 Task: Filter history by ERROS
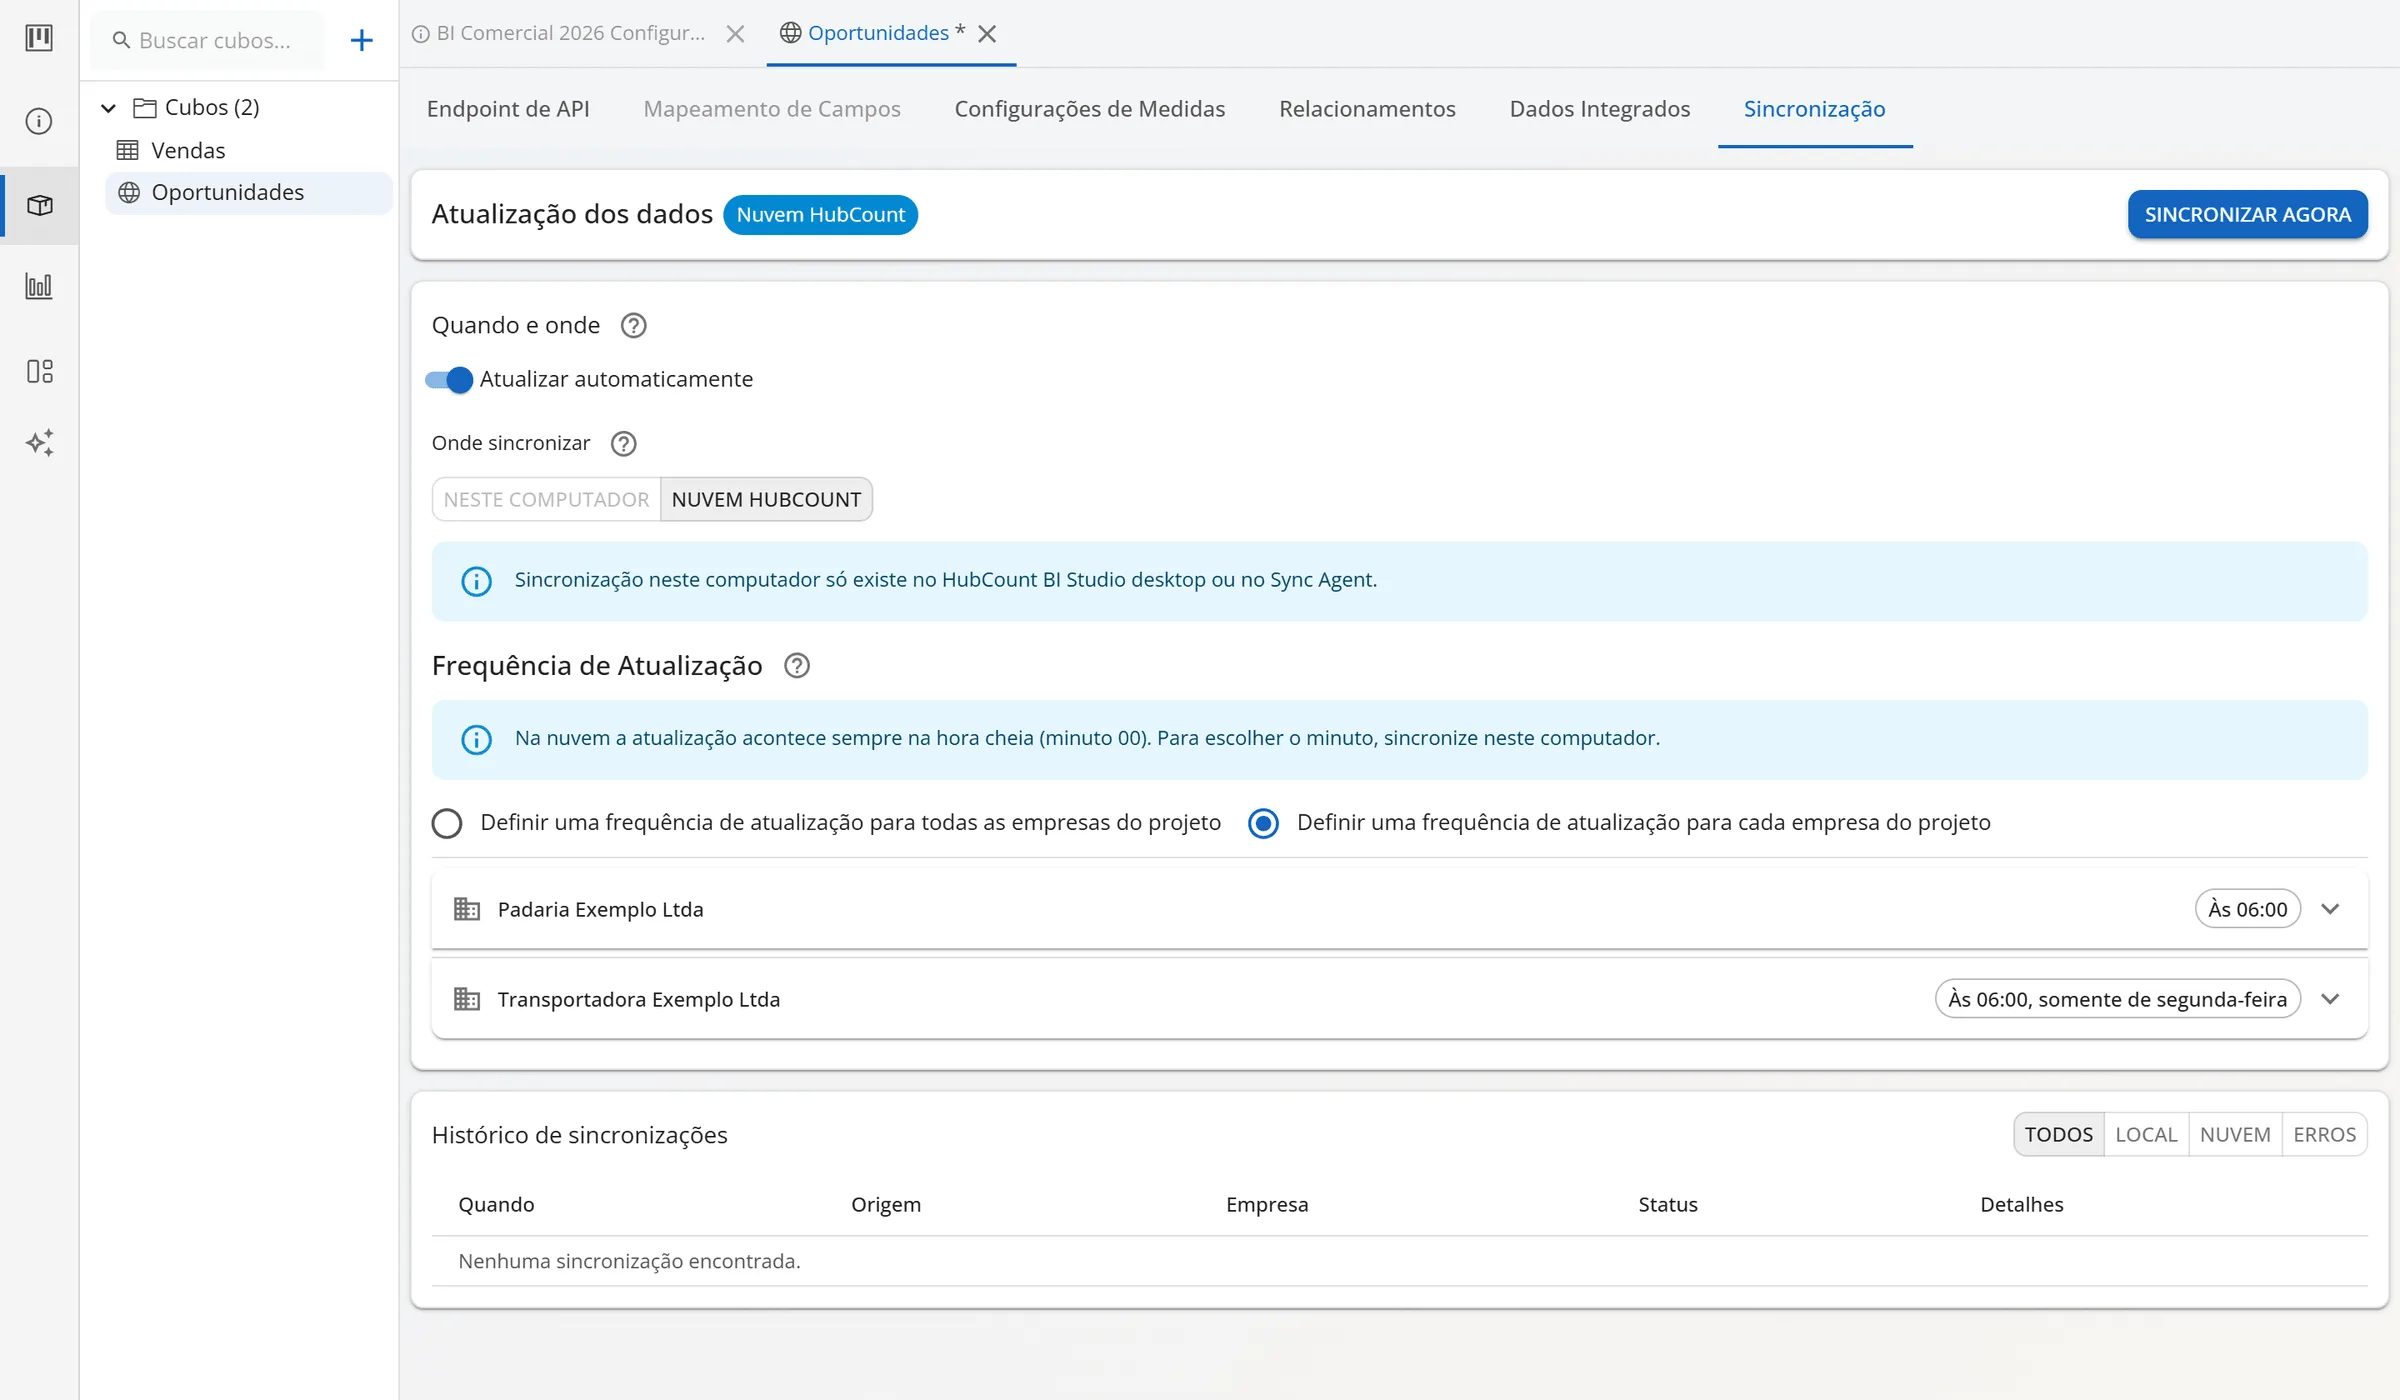pos(2324,1134)
